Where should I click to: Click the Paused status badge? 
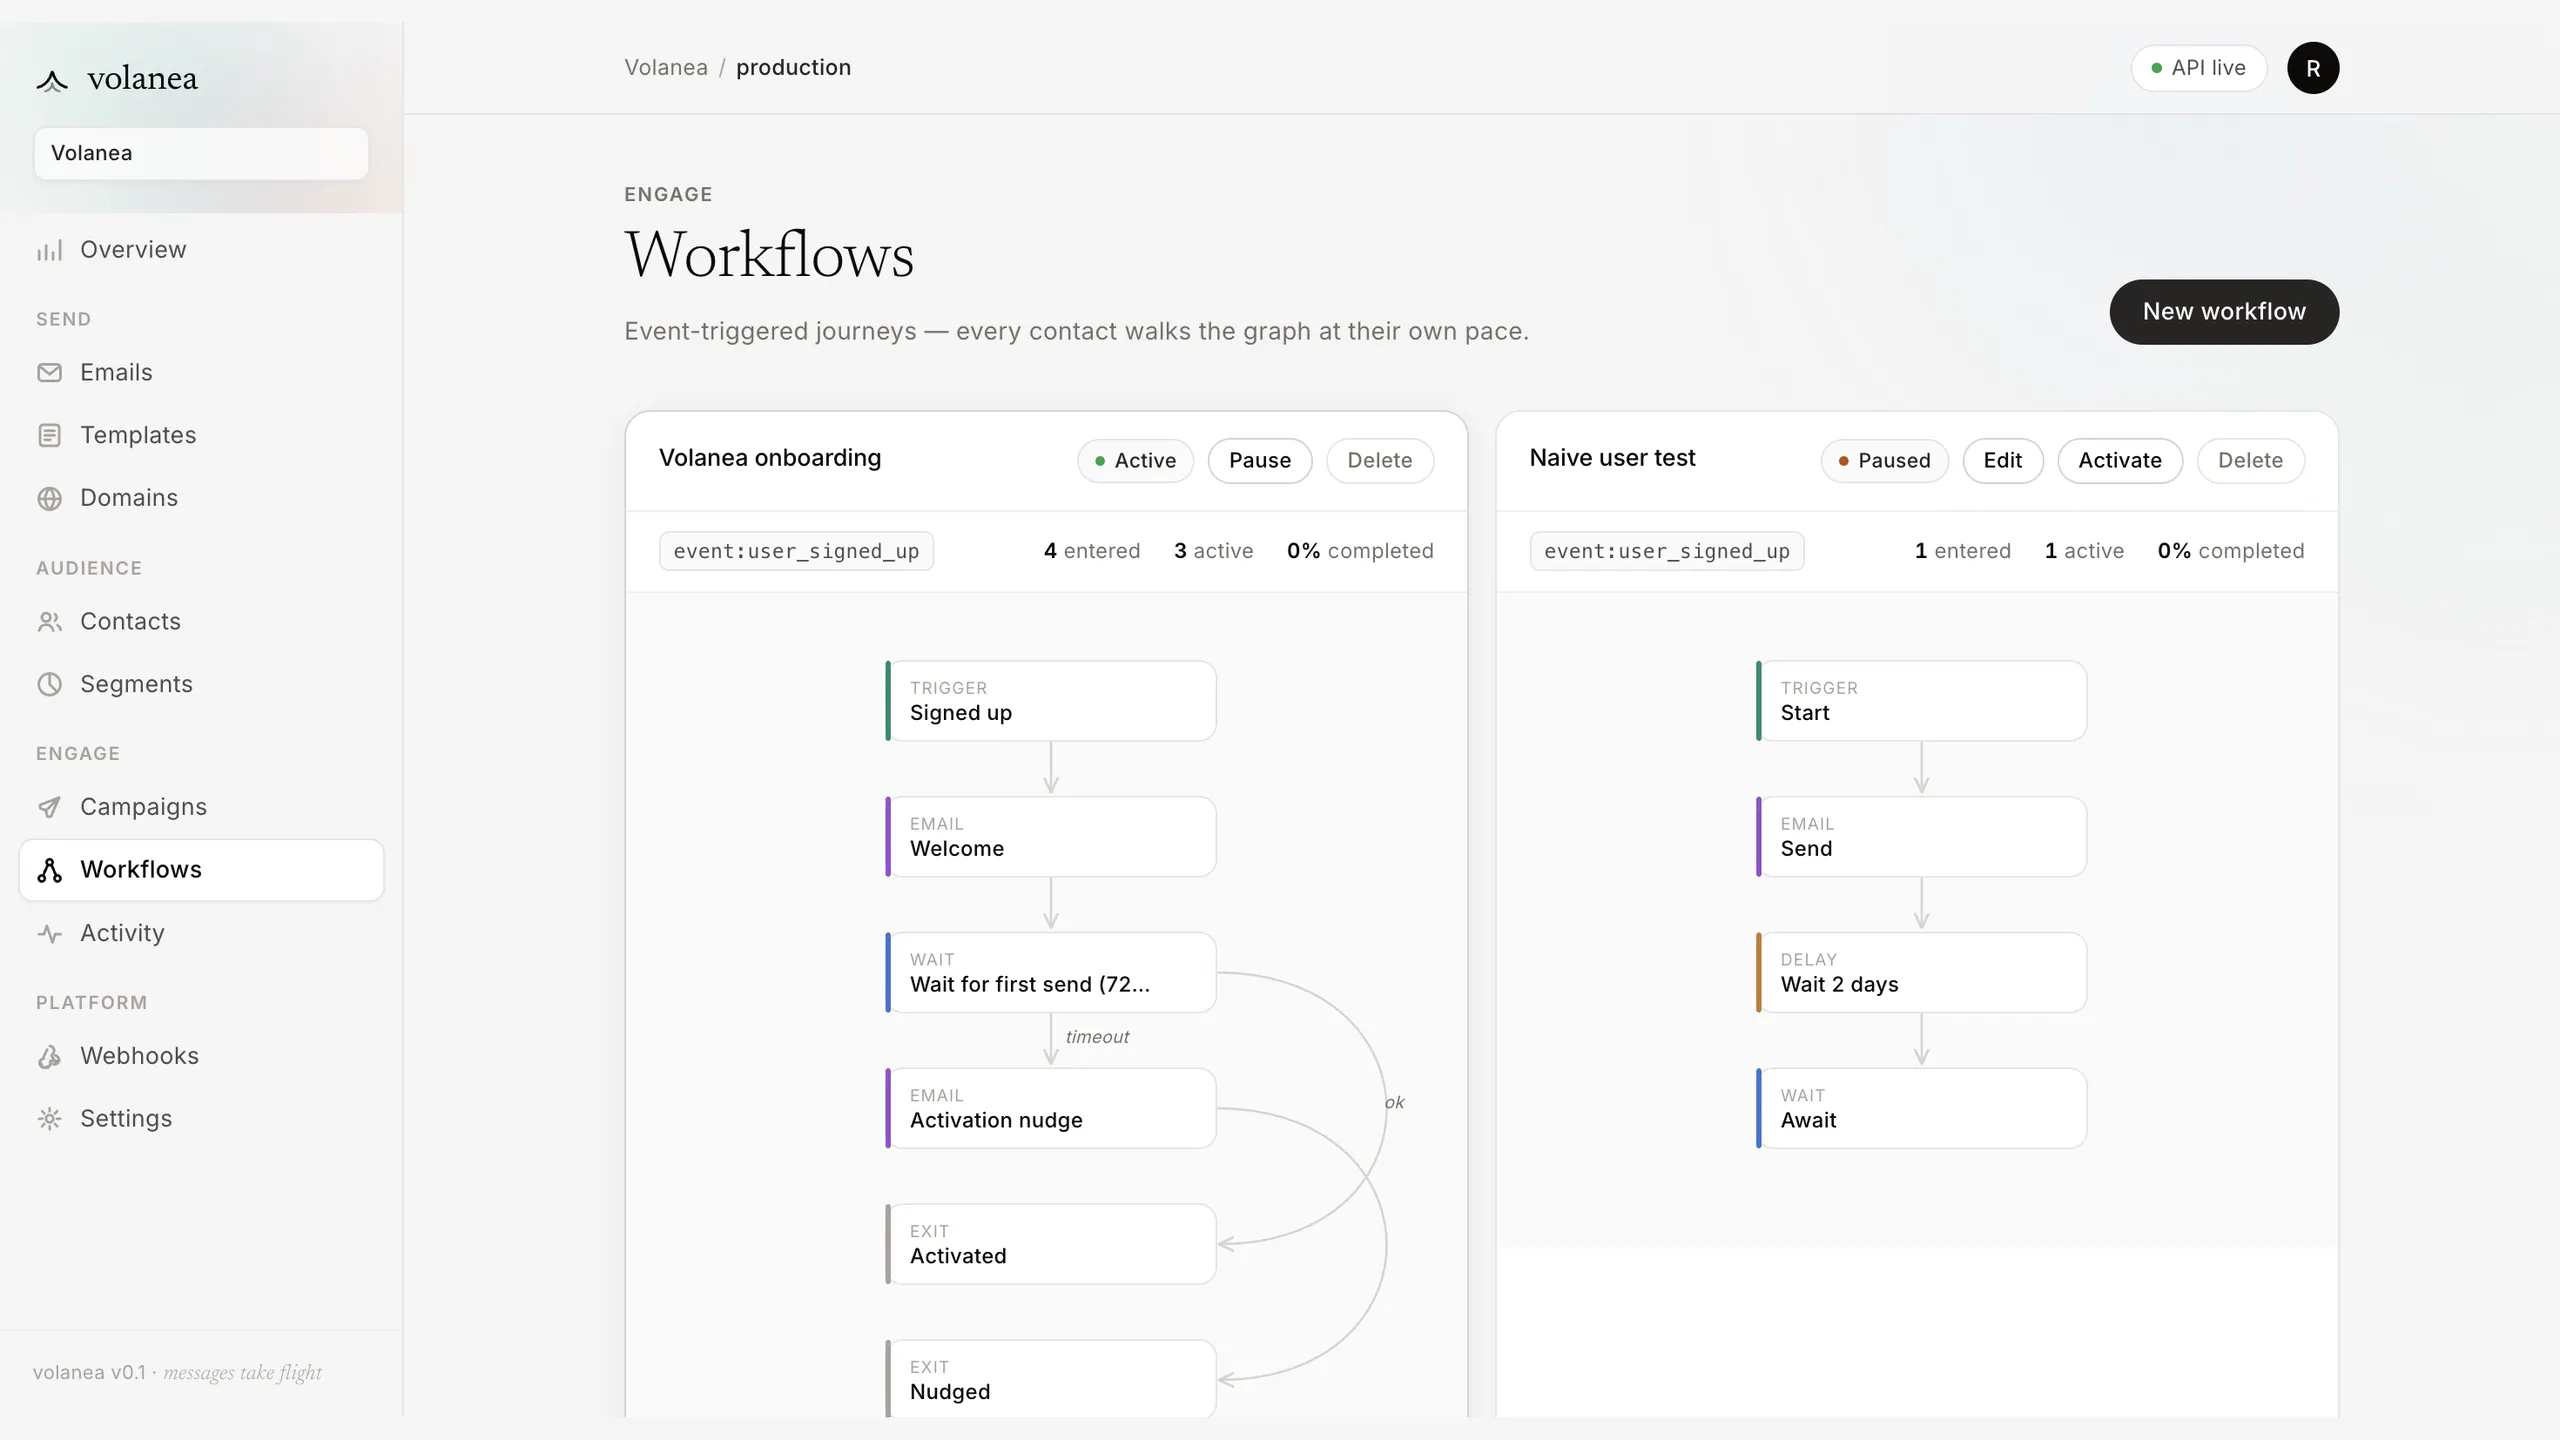(x=1884, y=461)
